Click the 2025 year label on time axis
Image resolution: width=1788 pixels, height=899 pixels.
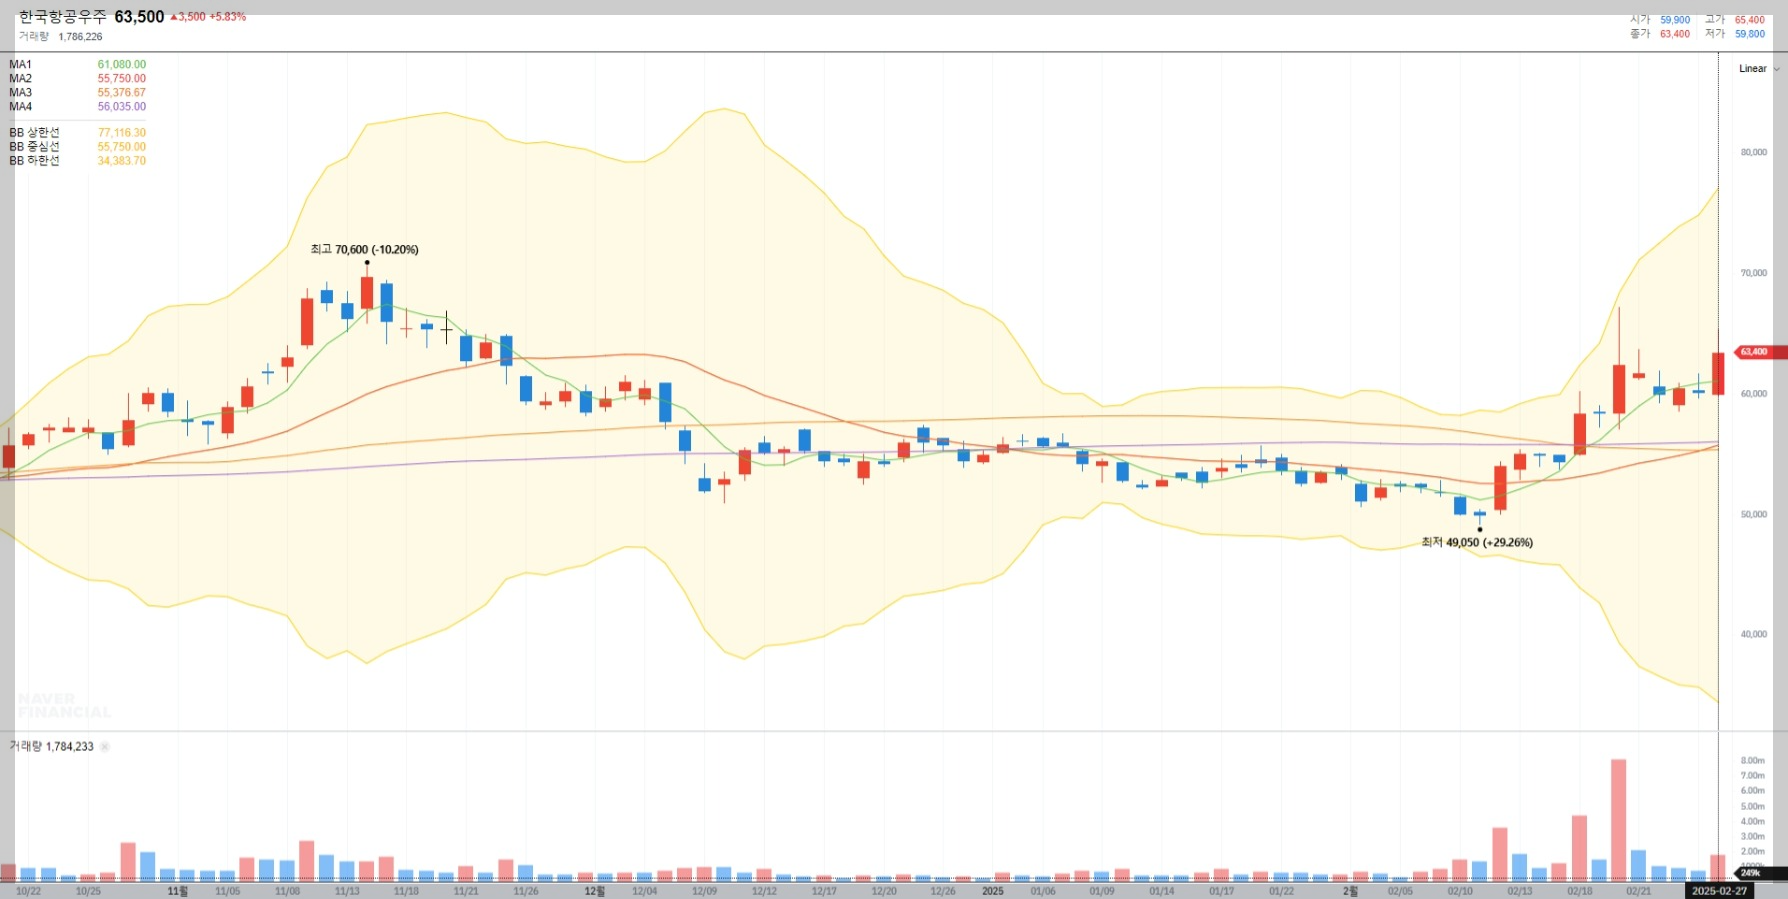(x=993, y=891)
